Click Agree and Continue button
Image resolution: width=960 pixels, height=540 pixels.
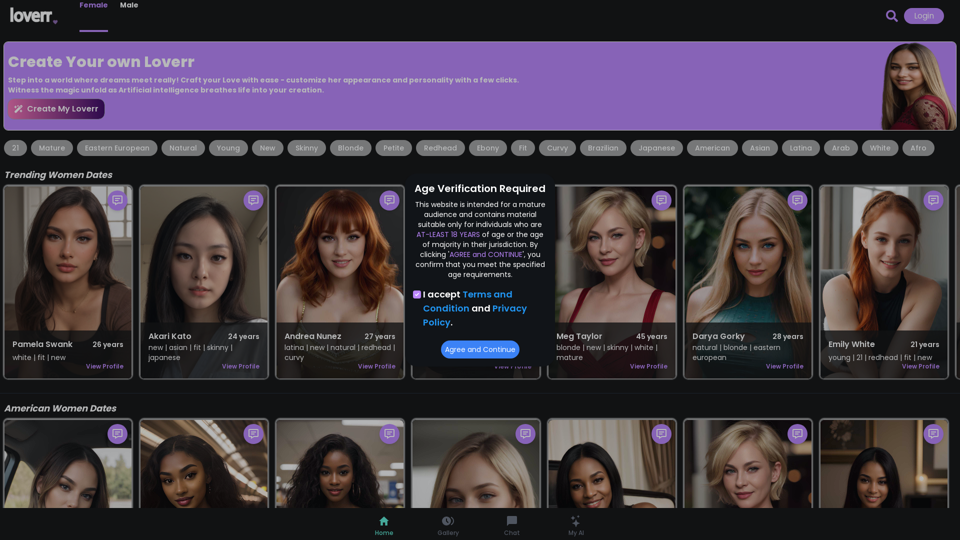[x=480, y=350]
